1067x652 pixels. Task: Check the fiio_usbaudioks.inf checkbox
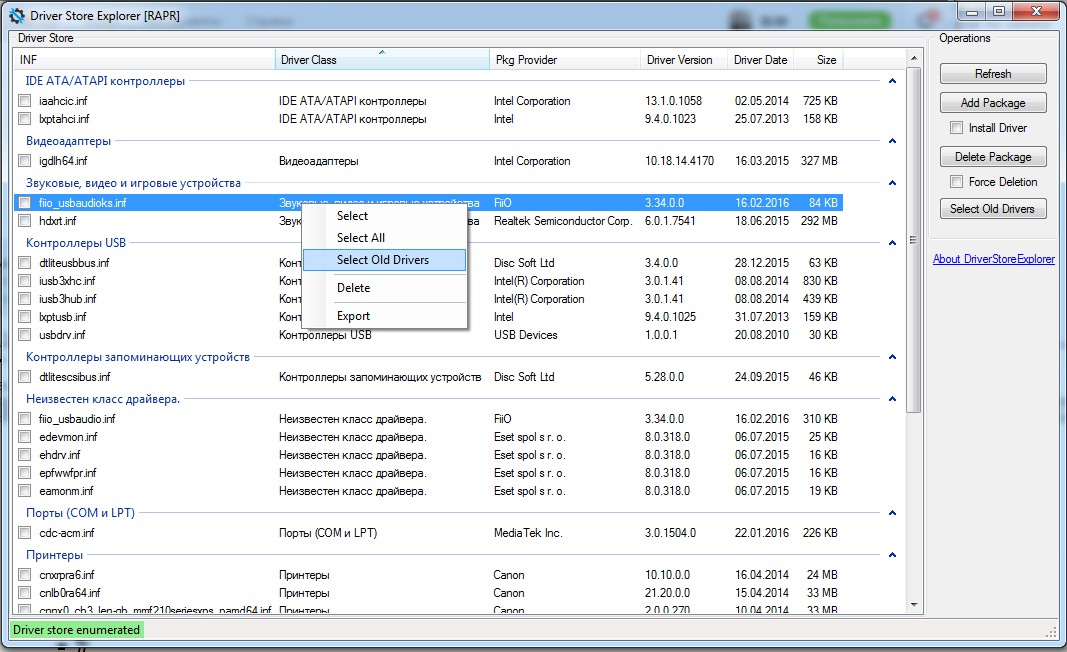point(25,203)
